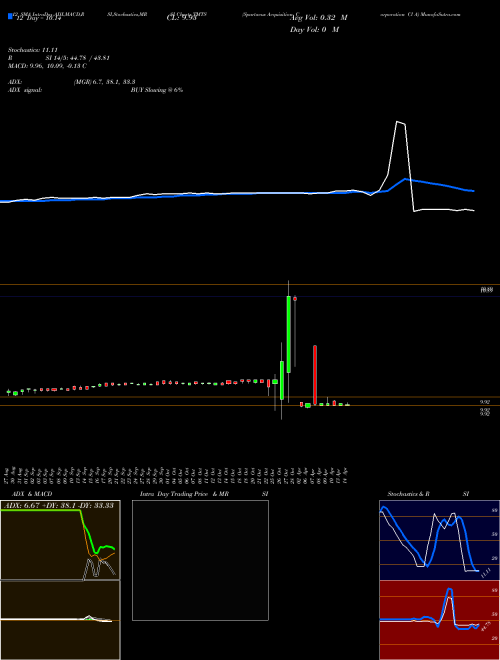The height and width of the screenshot is (660, 500).
Task: Click the white line's peak on the upper chart
Action: [397, 122]
